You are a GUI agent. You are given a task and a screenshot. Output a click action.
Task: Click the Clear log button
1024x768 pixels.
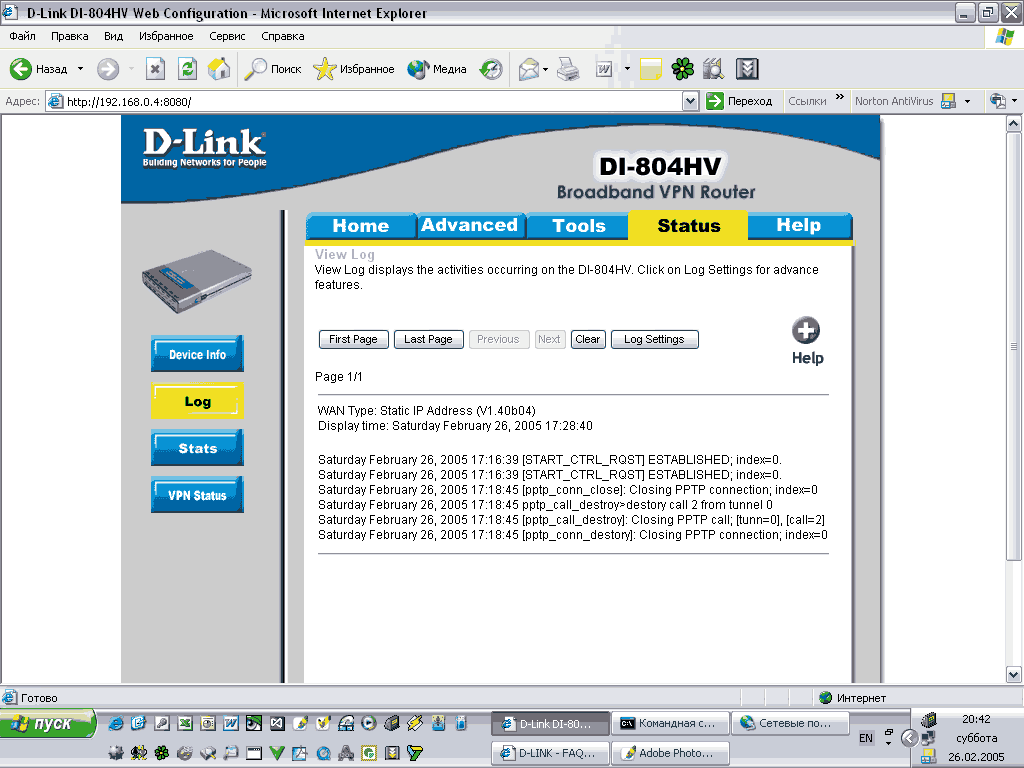[588, 340]
